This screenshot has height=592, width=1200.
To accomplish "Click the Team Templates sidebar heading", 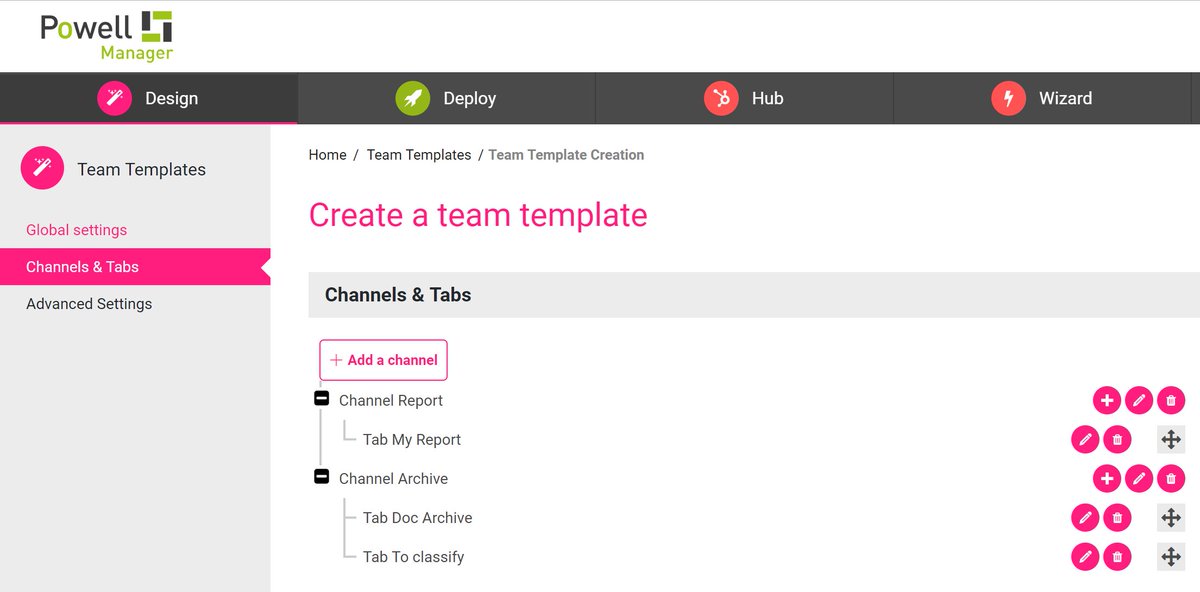I will click(141, 169).
